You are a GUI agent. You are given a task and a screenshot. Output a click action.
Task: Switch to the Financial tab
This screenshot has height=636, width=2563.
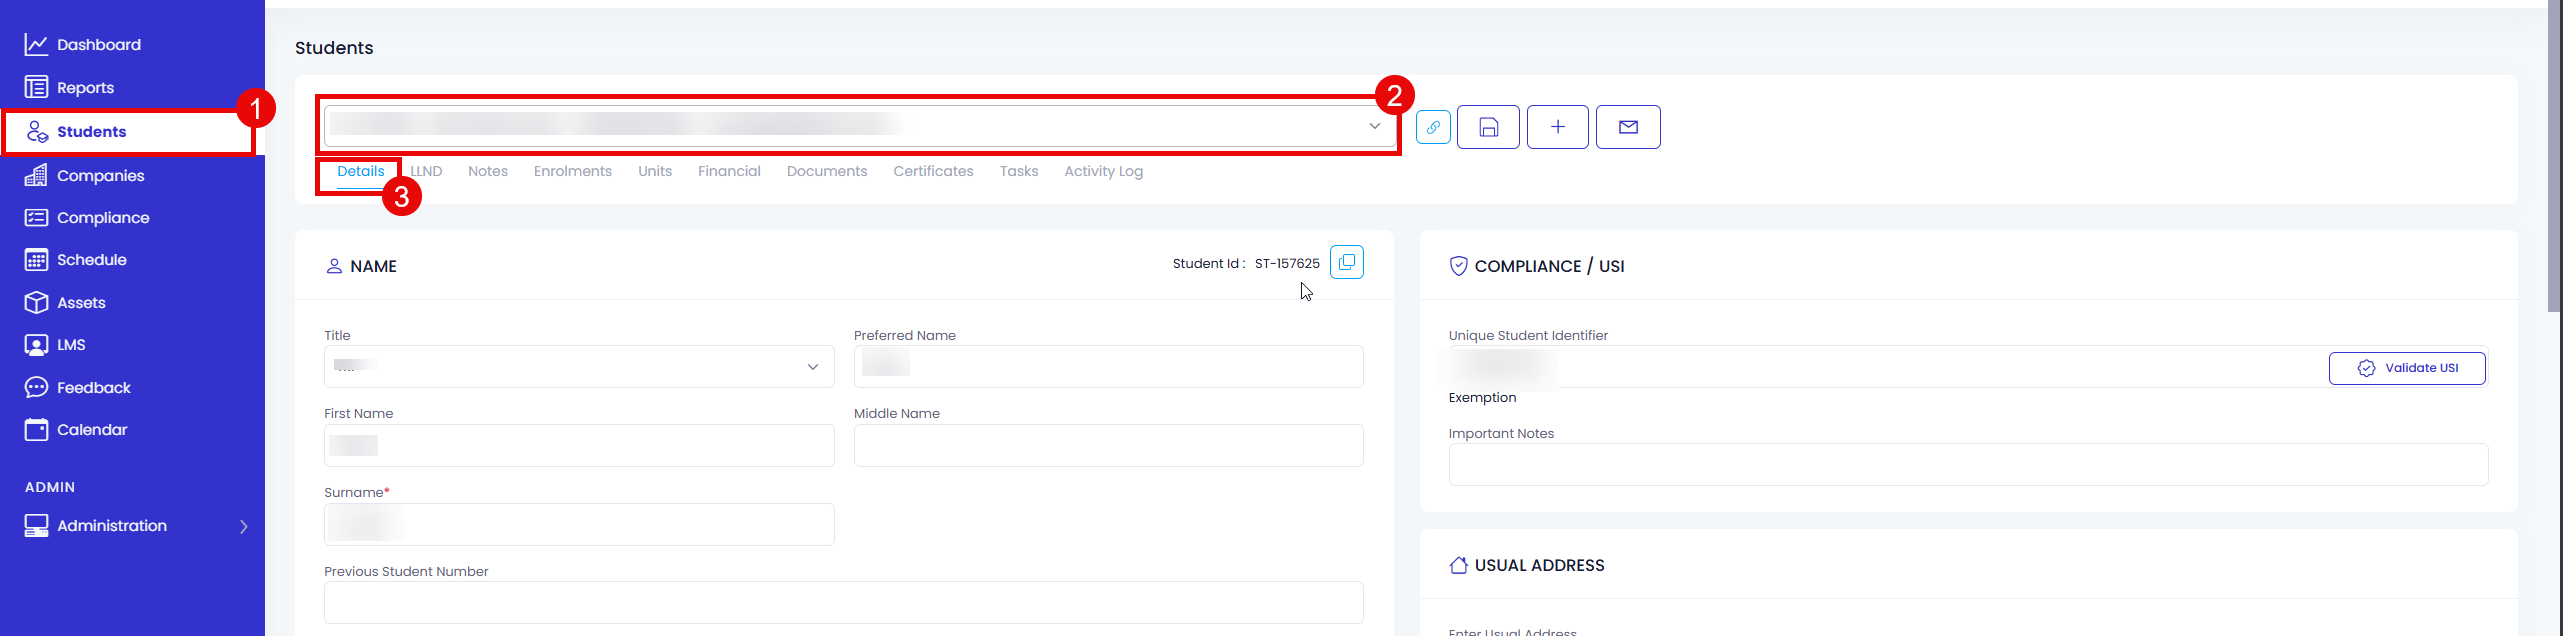(x=729, y=171)
